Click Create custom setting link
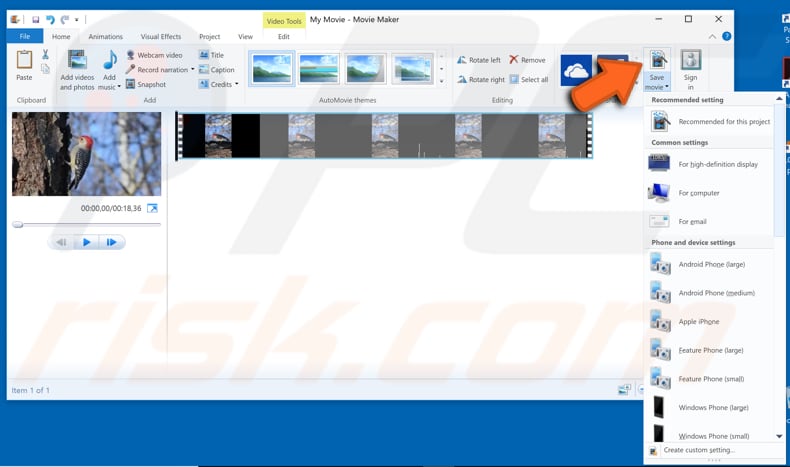Viewport: 790px width, 467px height. click(x=699, y=450)
